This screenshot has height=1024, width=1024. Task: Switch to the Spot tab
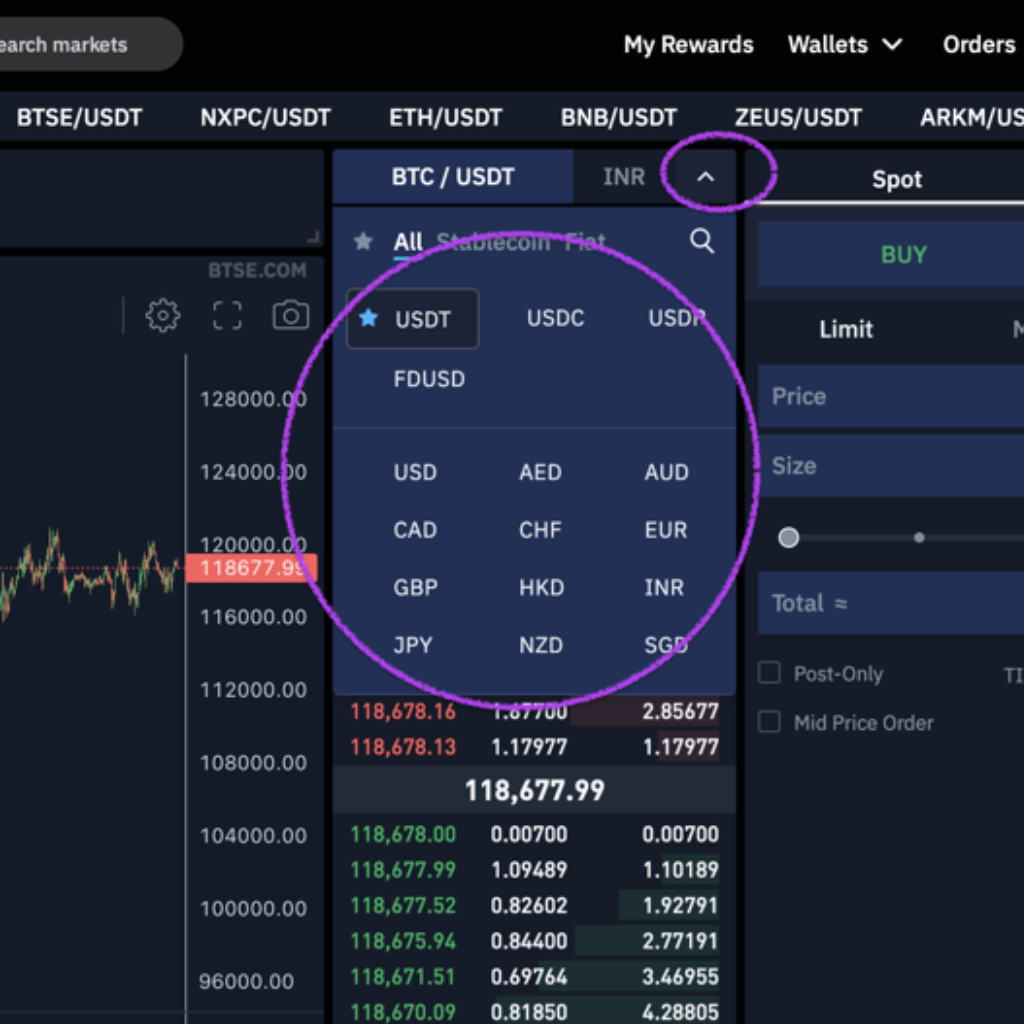tap(896, 180)
